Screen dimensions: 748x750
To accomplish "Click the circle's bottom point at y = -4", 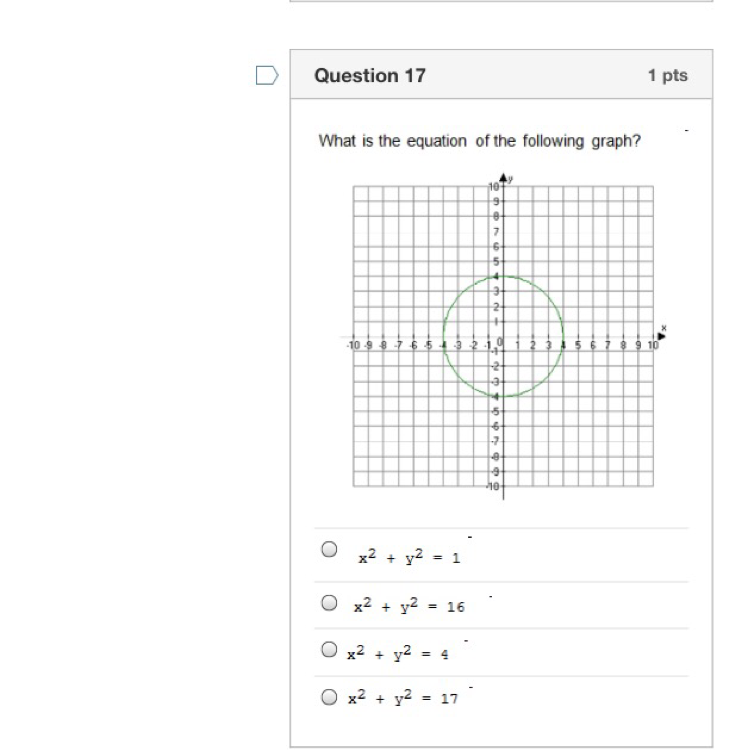I will click(x=503, y=397).
